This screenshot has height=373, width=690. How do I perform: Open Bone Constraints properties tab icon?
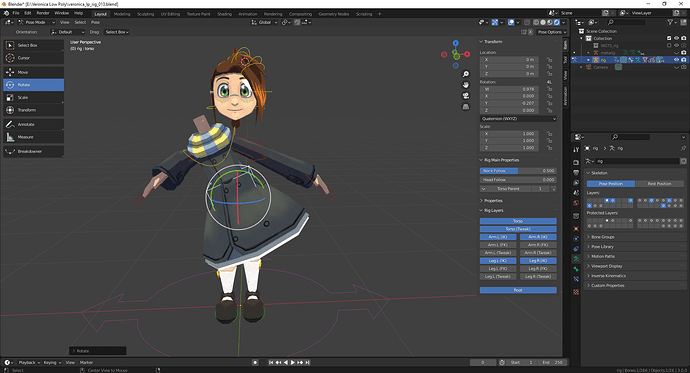(x=576, y=279)
